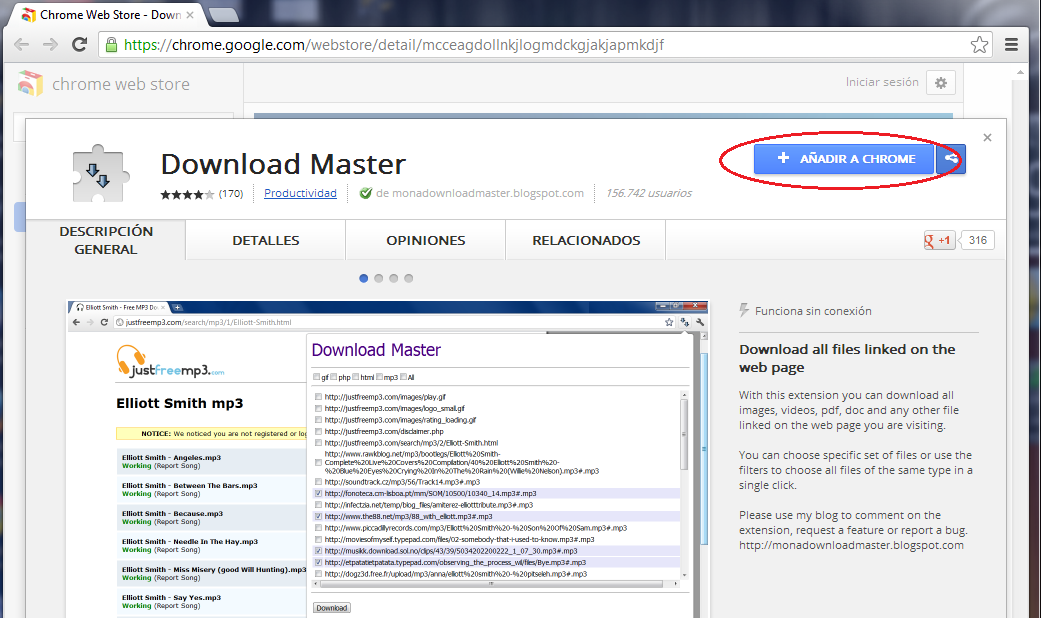Bookmark page with star icon
Viewport: 1041px width, 618px height.
click(979, 45)
